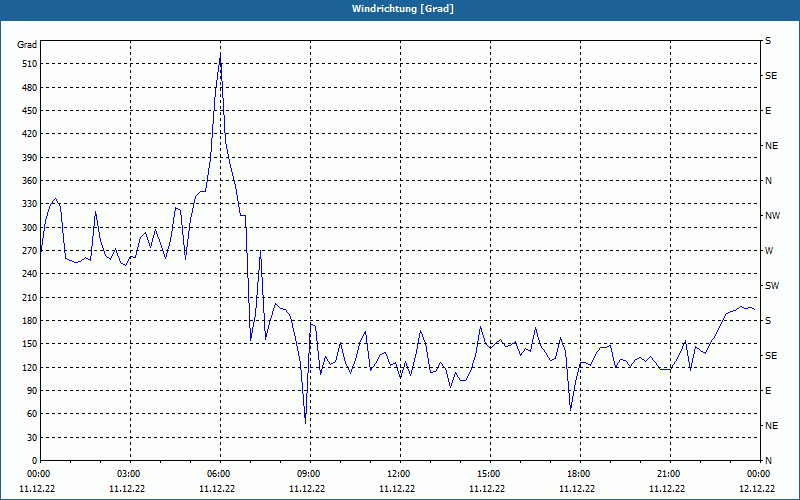Click the 11.12.22 date under 03:00
Image resolution: width=800 pixels, height=500 pixels.
pyautogui.click(x=127, y=488)
